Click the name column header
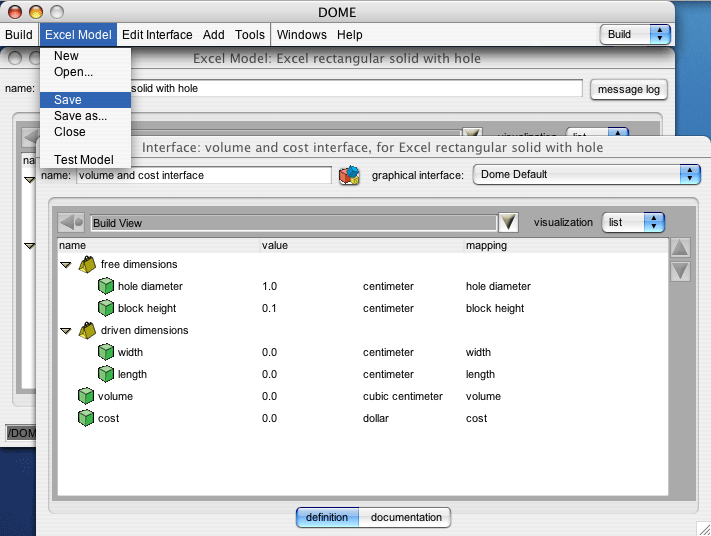The image size is (711, 536). pos(159,245)
